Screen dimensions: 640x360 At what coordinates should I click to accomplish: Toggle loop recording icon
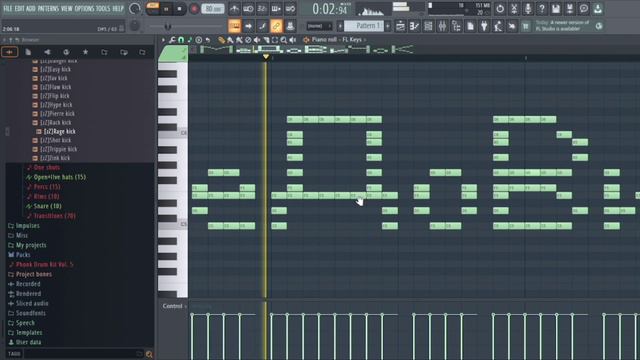(x=290, y=9)
